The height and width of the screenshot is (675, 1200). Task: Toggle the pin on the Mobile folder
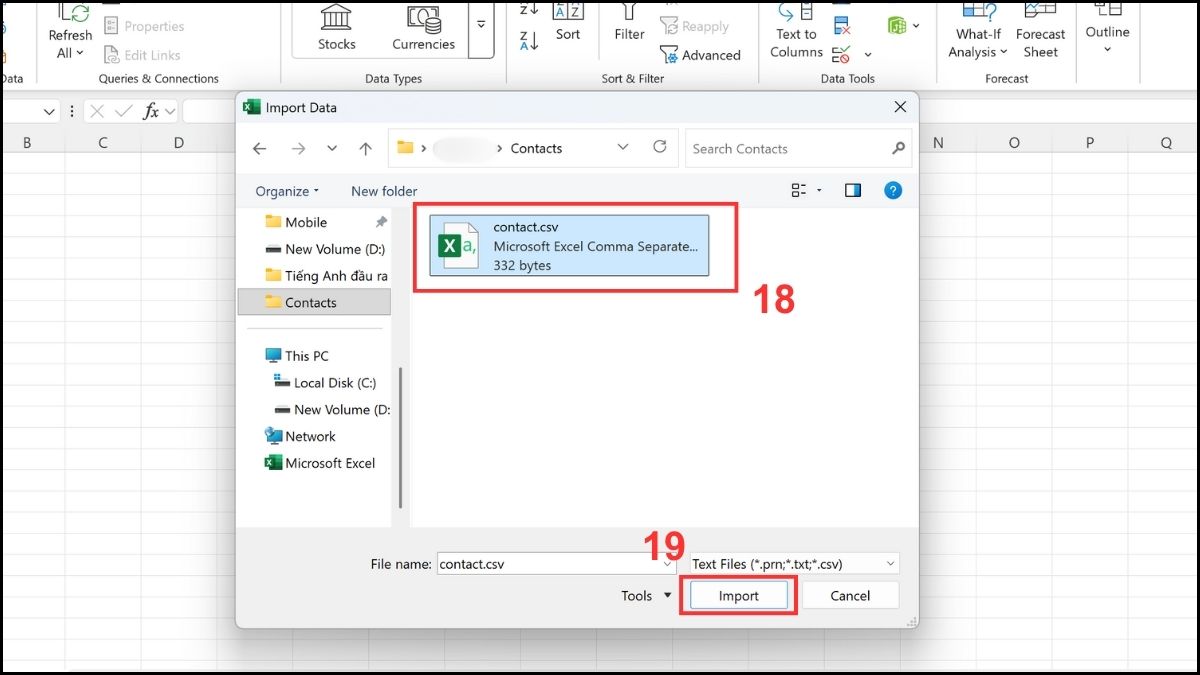381,221
